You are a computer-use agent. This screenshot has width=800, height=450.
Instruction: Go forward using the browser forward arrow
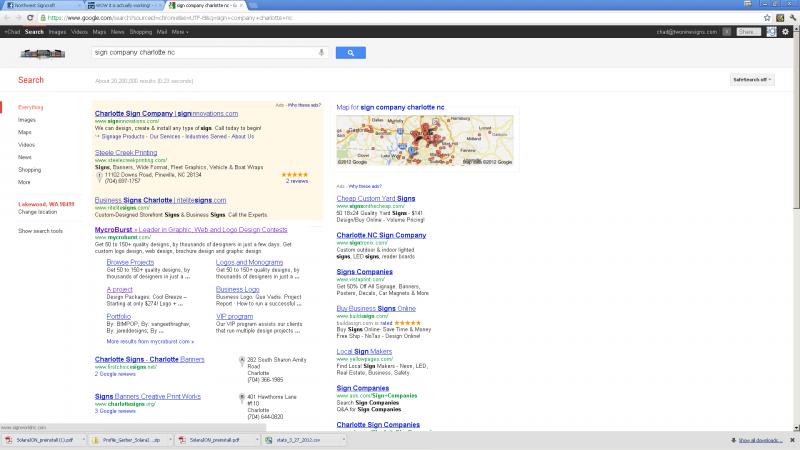coord(18,18)
